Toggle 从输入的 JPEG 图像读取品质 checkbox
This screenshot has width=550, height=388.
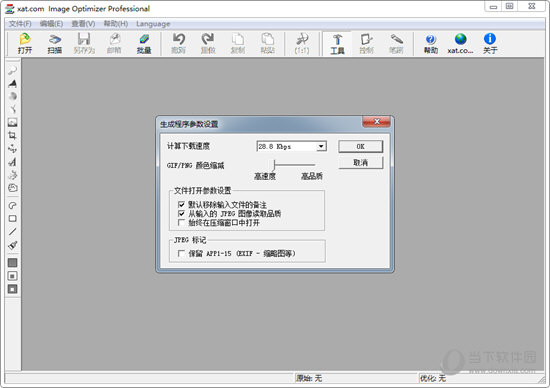tap(181, 213)
